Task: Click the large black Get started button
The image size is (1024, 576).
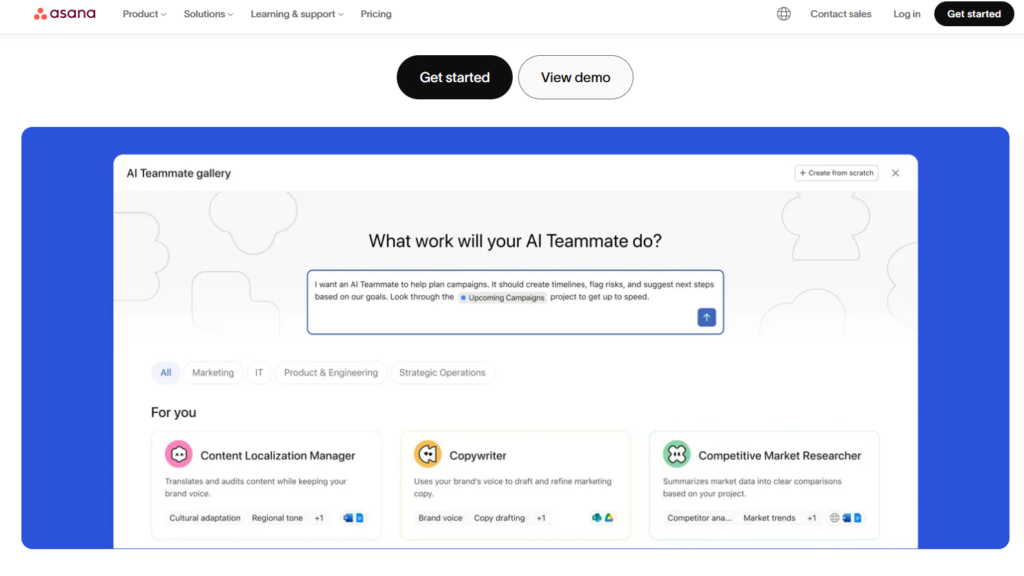Action: 455,77
